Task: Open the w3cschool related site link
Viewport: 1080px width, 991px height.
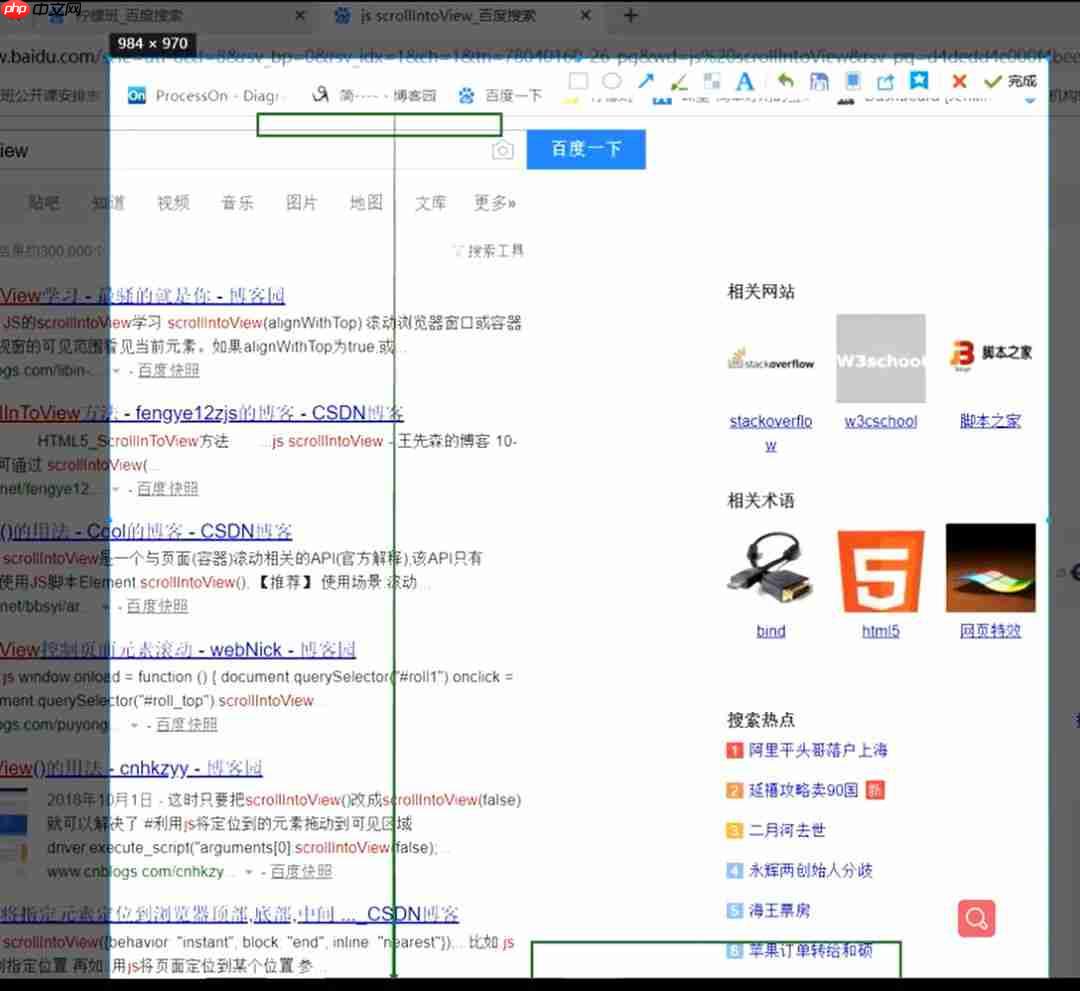Action: [x=880, y=421]
